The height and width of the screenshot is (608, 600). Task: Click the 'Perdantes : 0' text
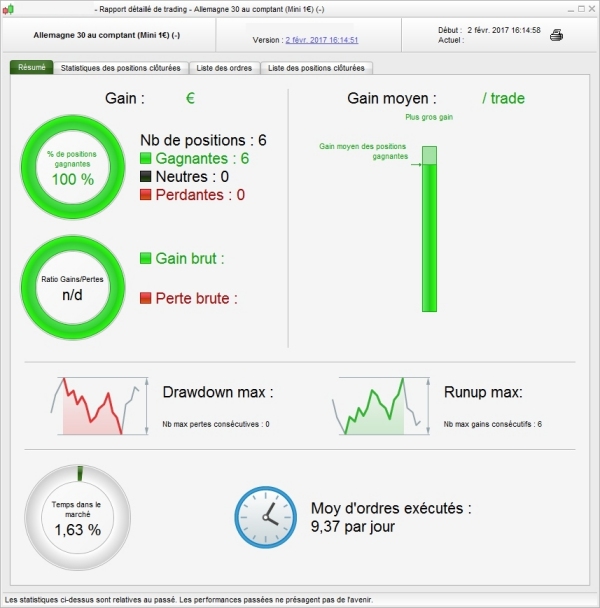tap(200, 195)
